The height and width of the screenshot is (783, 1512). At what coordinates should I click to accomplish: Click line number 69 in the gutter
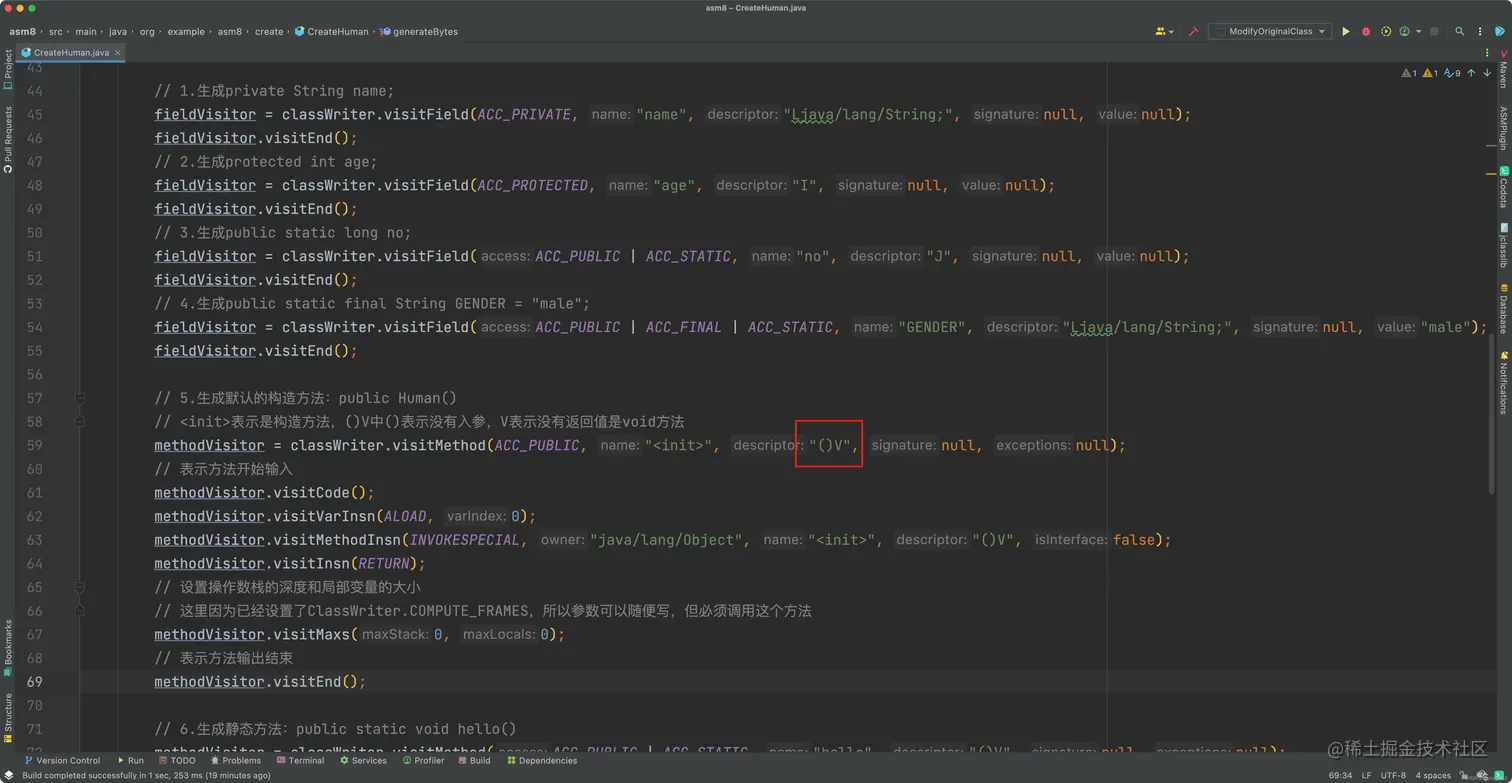tap(35, 682)
